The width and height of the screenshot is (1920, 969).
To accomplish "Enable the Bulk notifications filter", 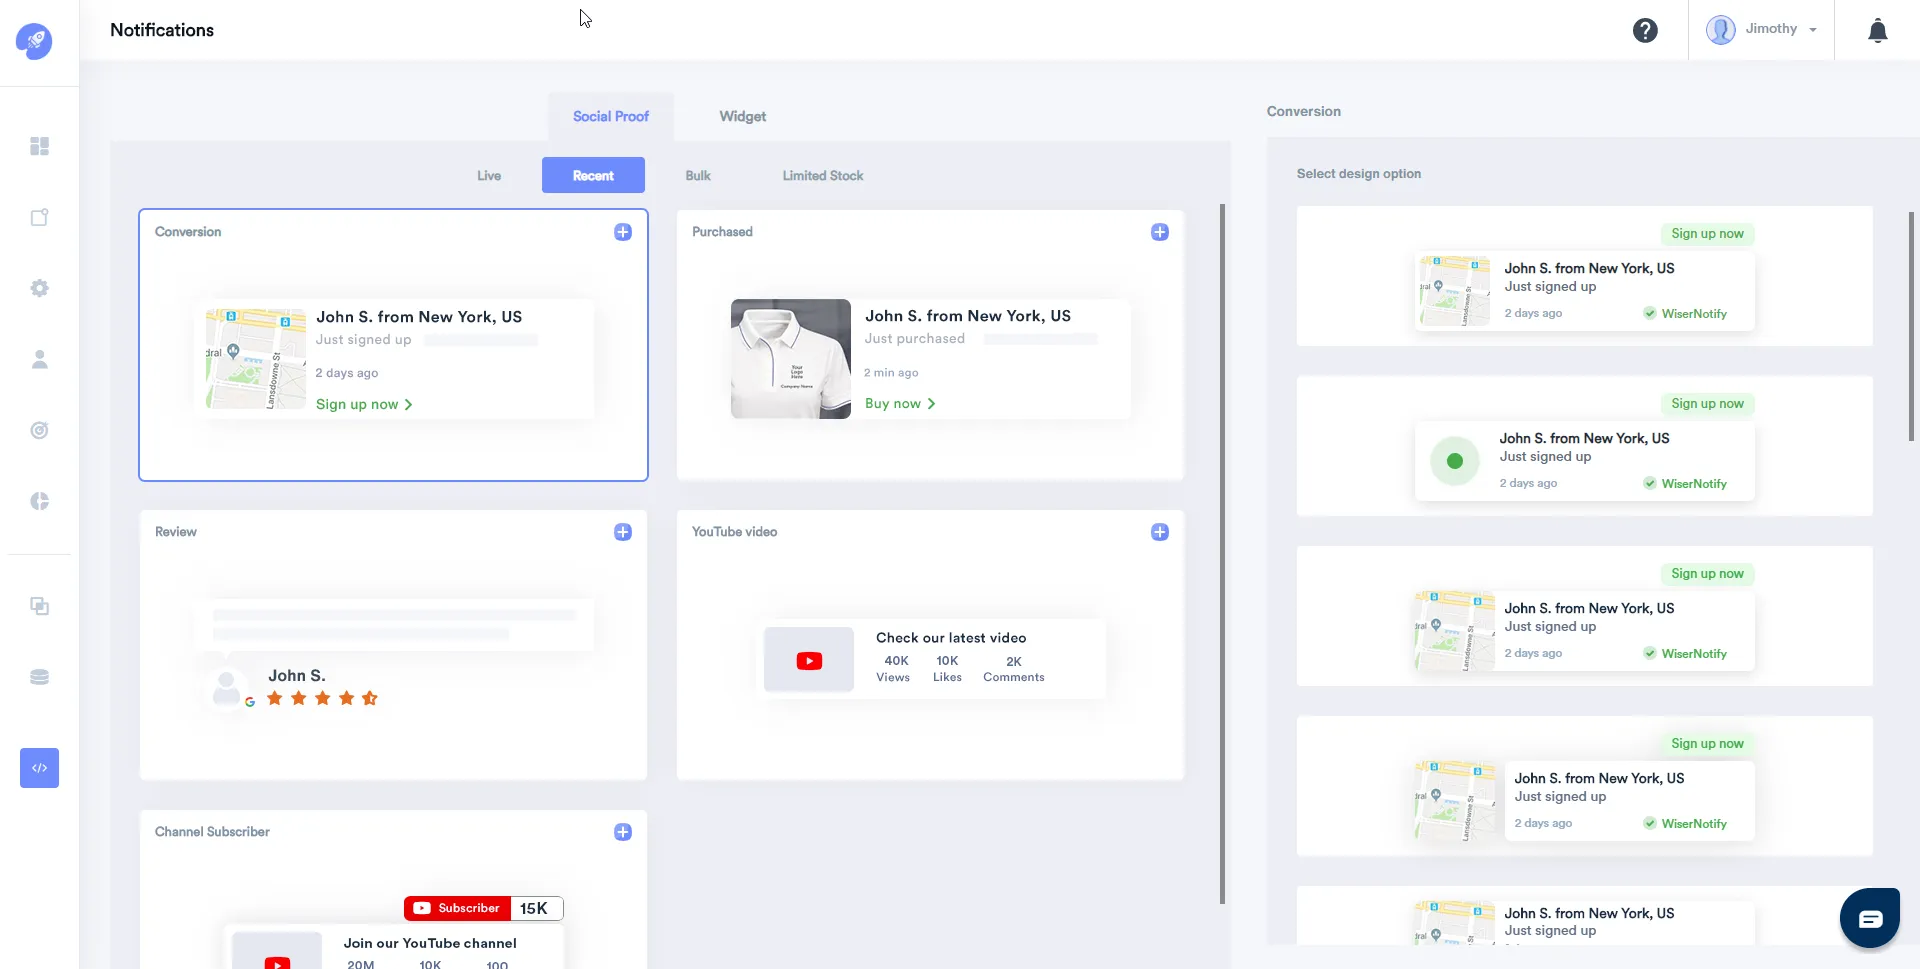I will coord(697,175).
